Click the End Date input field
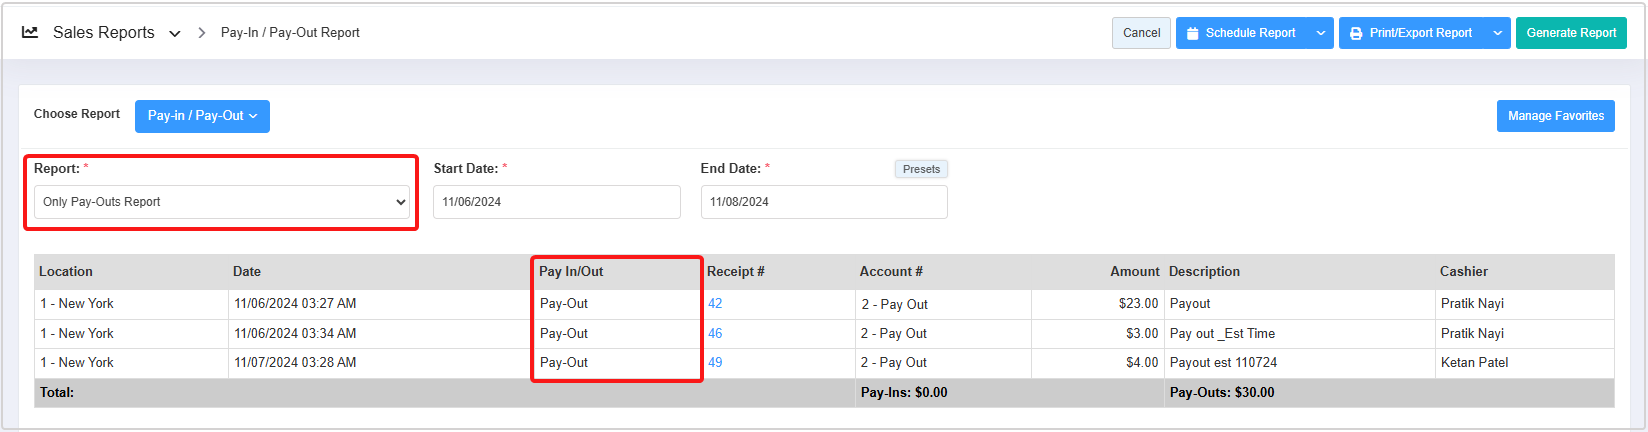 pyautogui.click(x=823, y=202)
